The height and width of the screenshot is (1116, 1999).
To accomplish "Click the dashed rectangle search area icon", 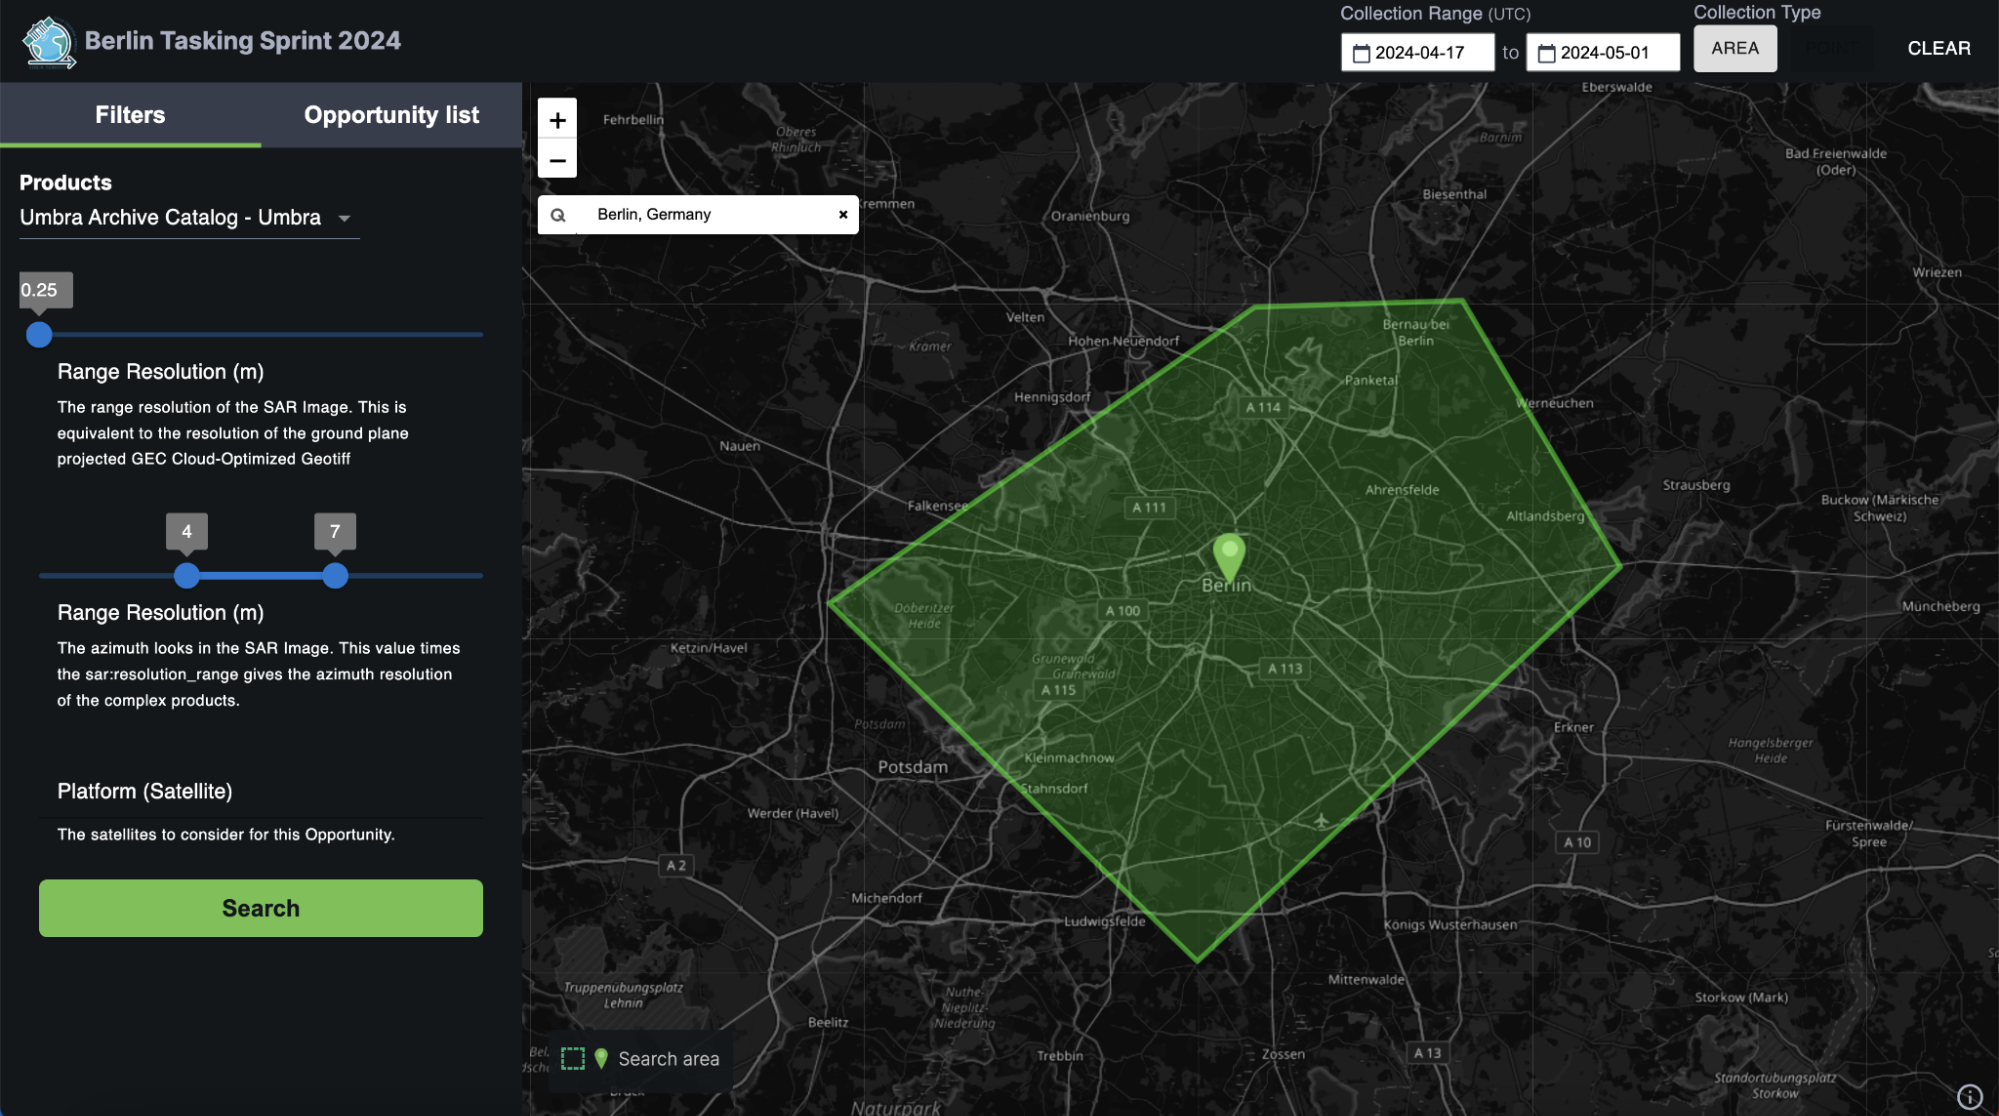I will coord(573,1059).
